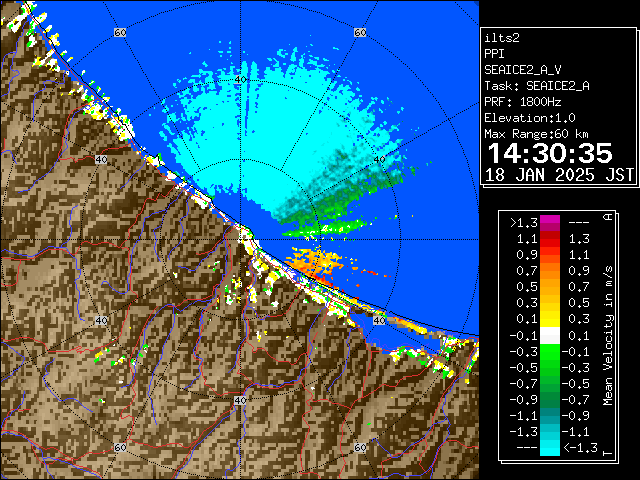Click the 'PRF: 1800Hz' text
Viewport: 640px width, 480px height.
point(522,102)
